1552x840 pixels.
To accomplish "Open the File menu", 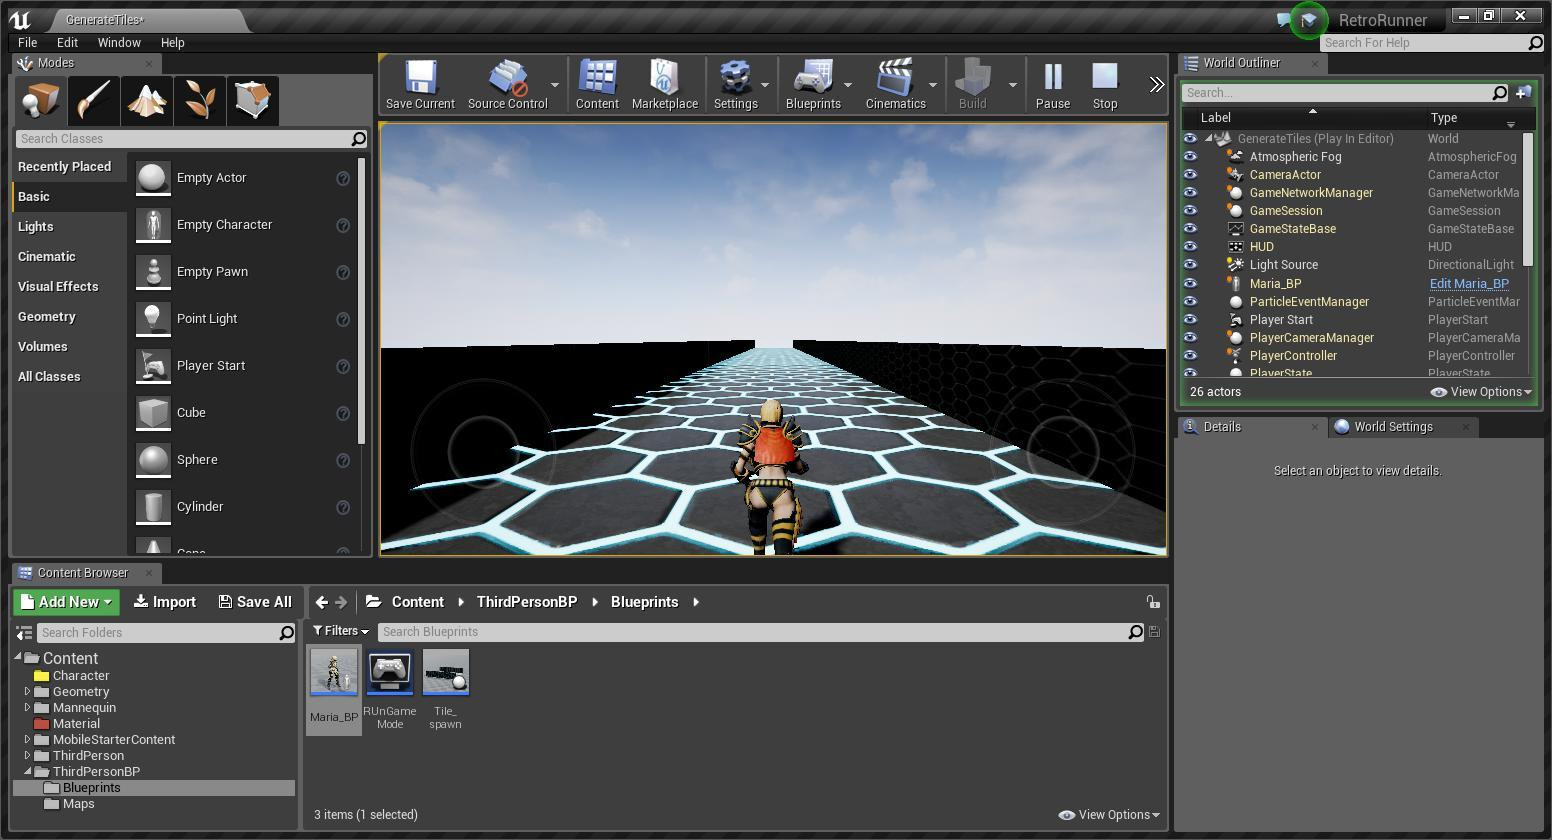I will click(27, 43).
